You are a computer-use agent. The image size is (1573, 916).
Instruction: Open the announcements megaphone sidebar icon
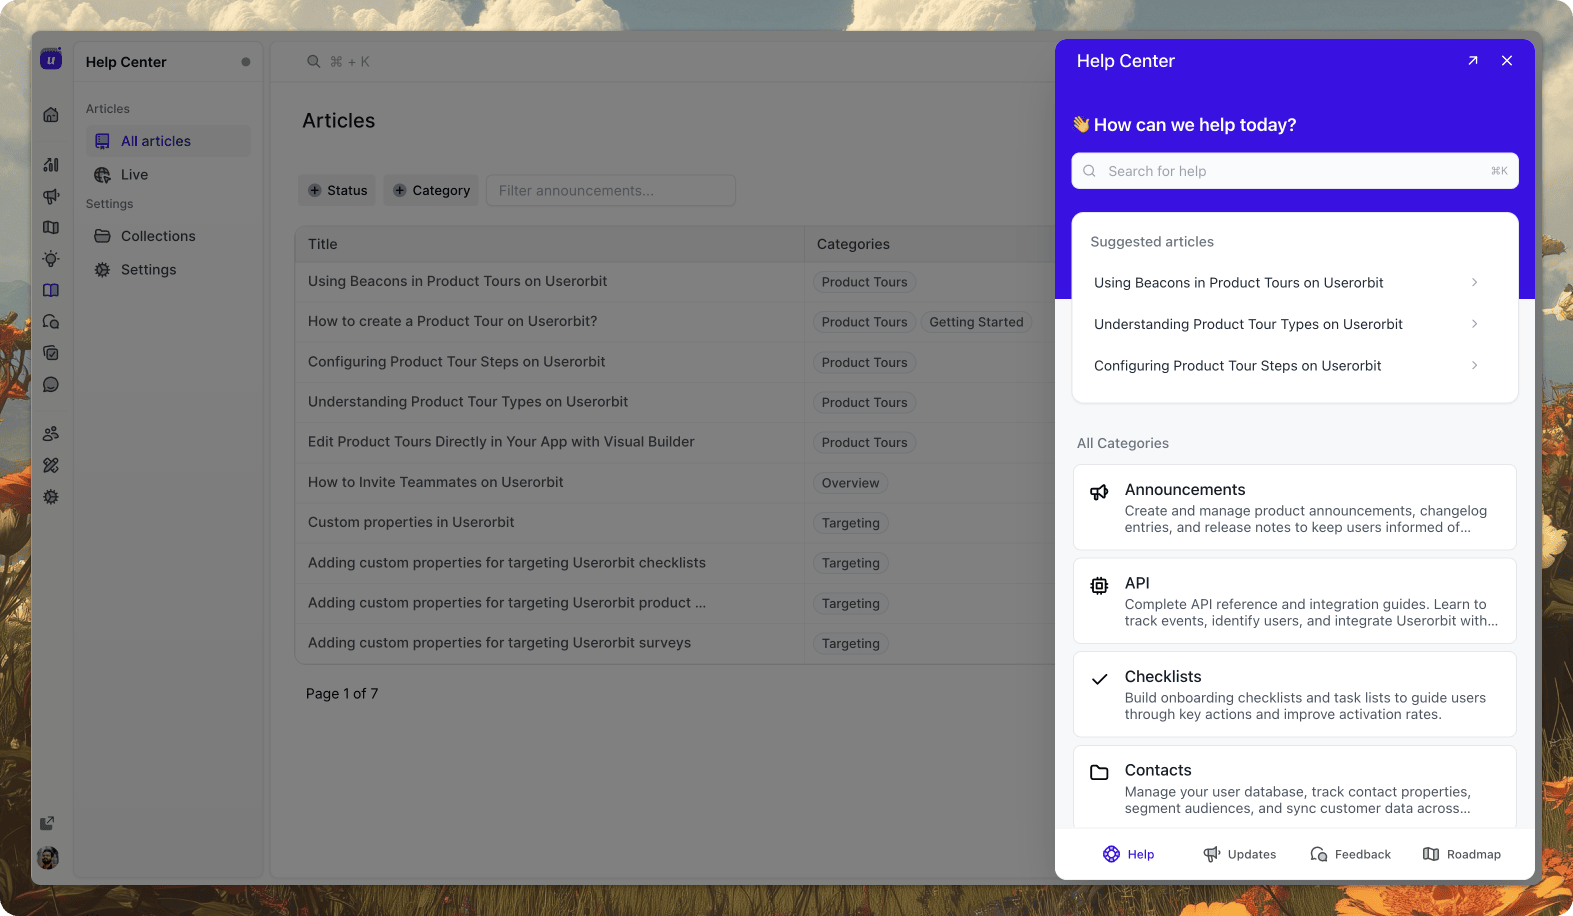tap(51, 196)
